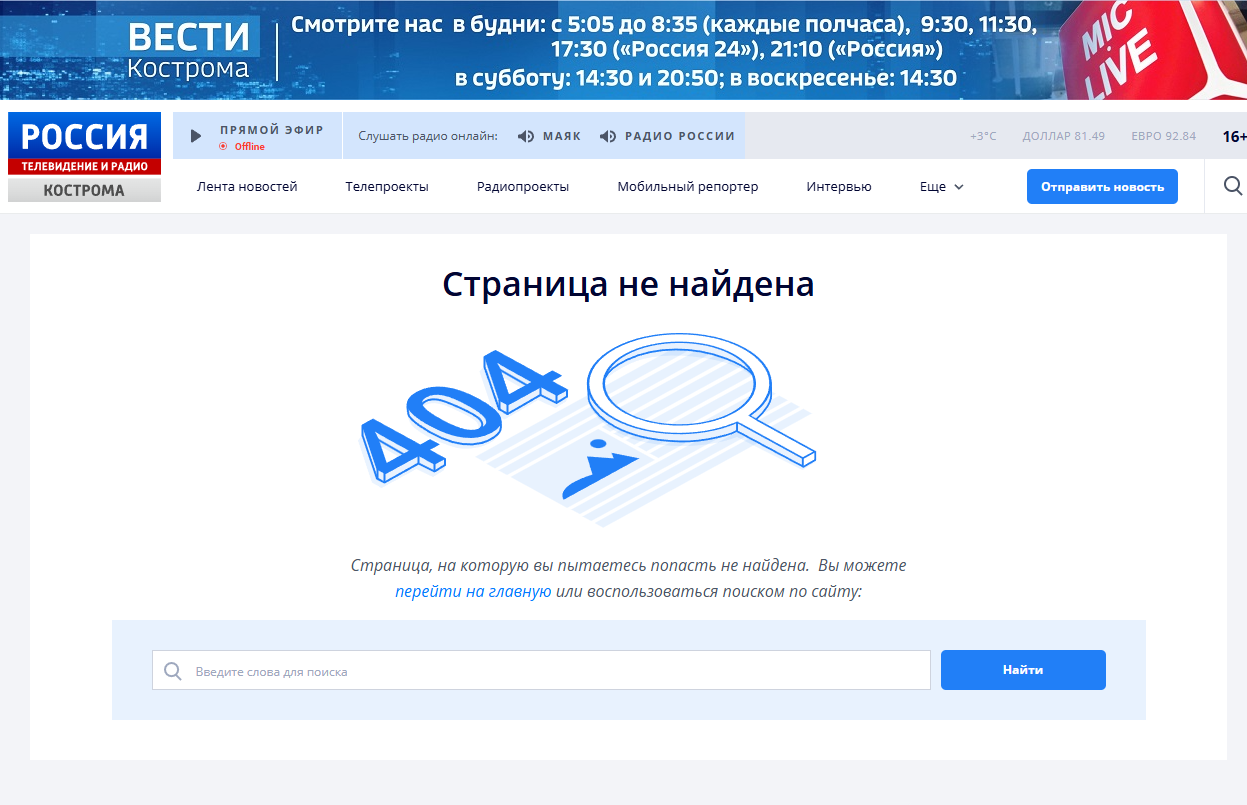
Task: Open the Интервью section
Action: pyautogui.click(x=839, y=187)
